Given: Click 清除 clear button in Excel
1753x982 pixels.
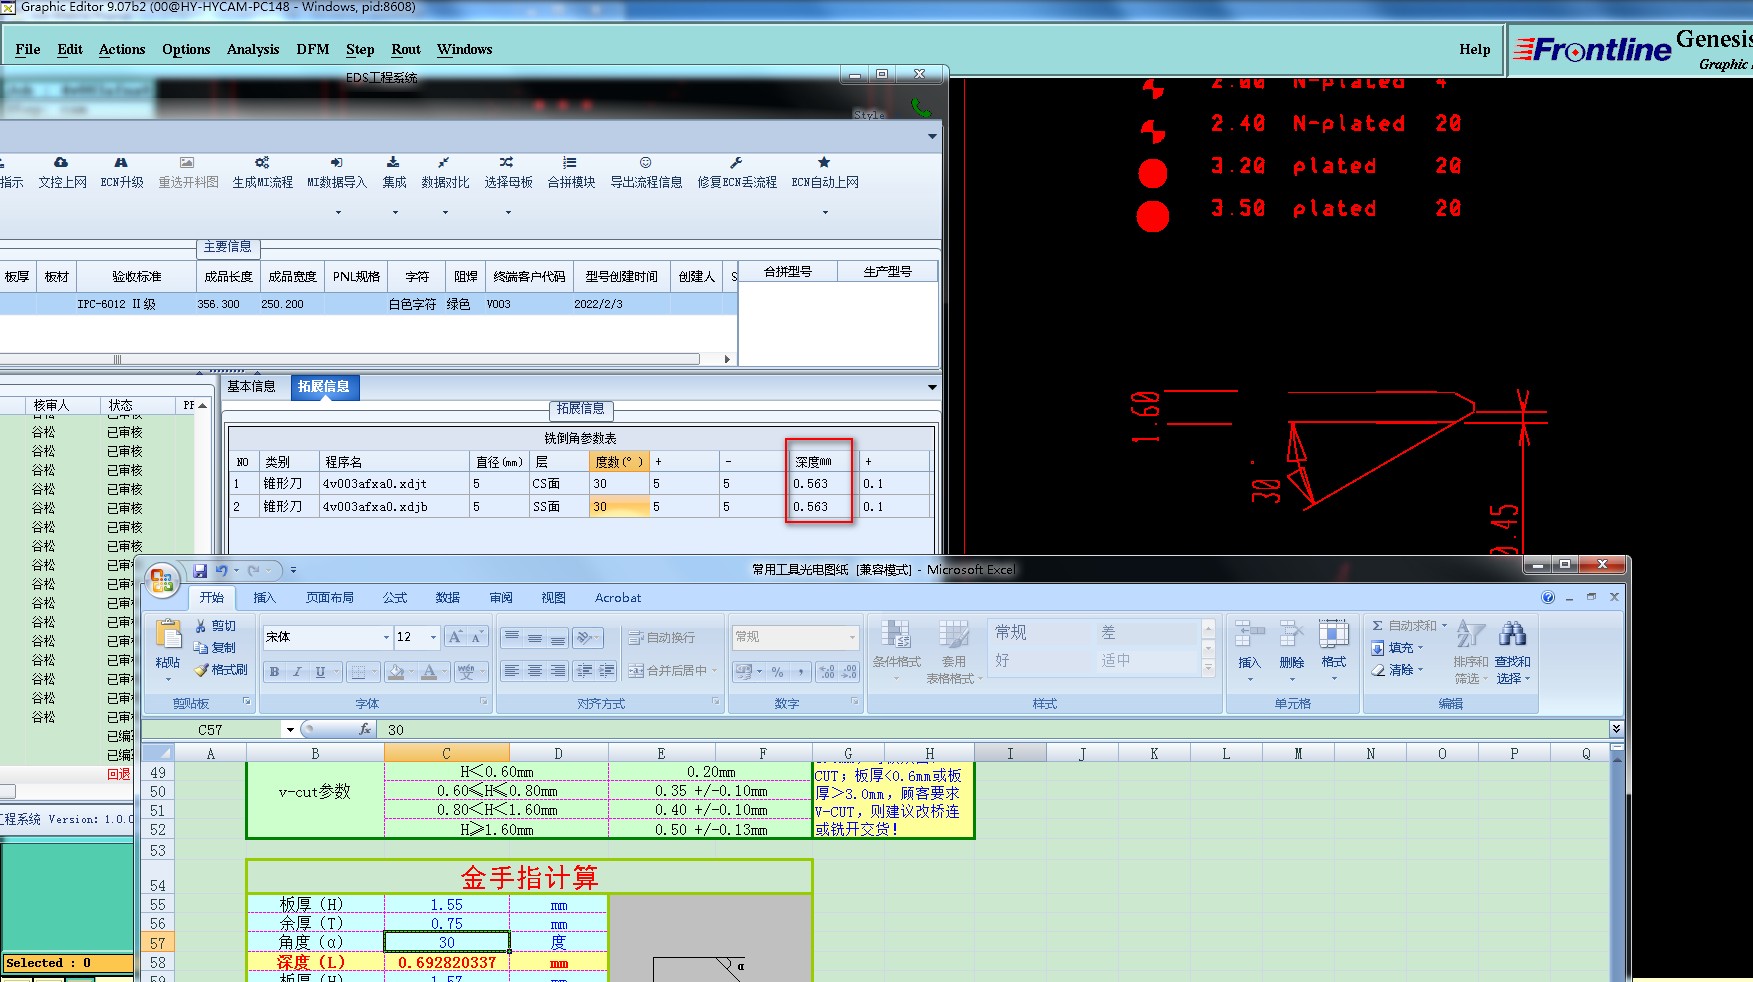Looking at the screenshot, I should (x=1398, y=670).
